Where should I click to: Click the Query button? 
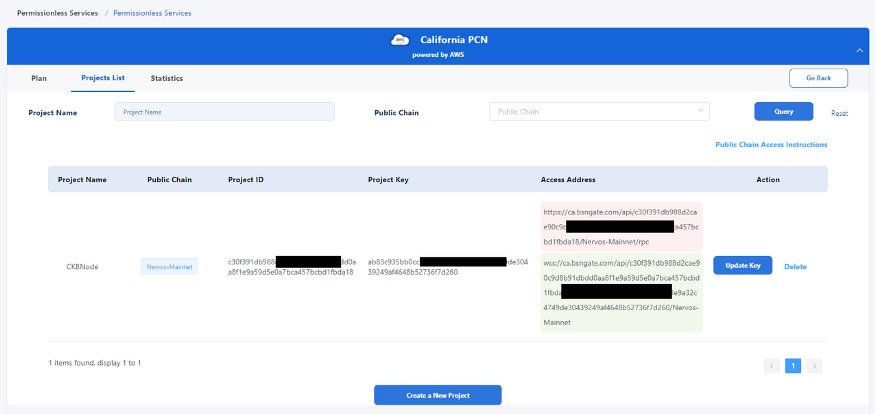tap(783, 111)
